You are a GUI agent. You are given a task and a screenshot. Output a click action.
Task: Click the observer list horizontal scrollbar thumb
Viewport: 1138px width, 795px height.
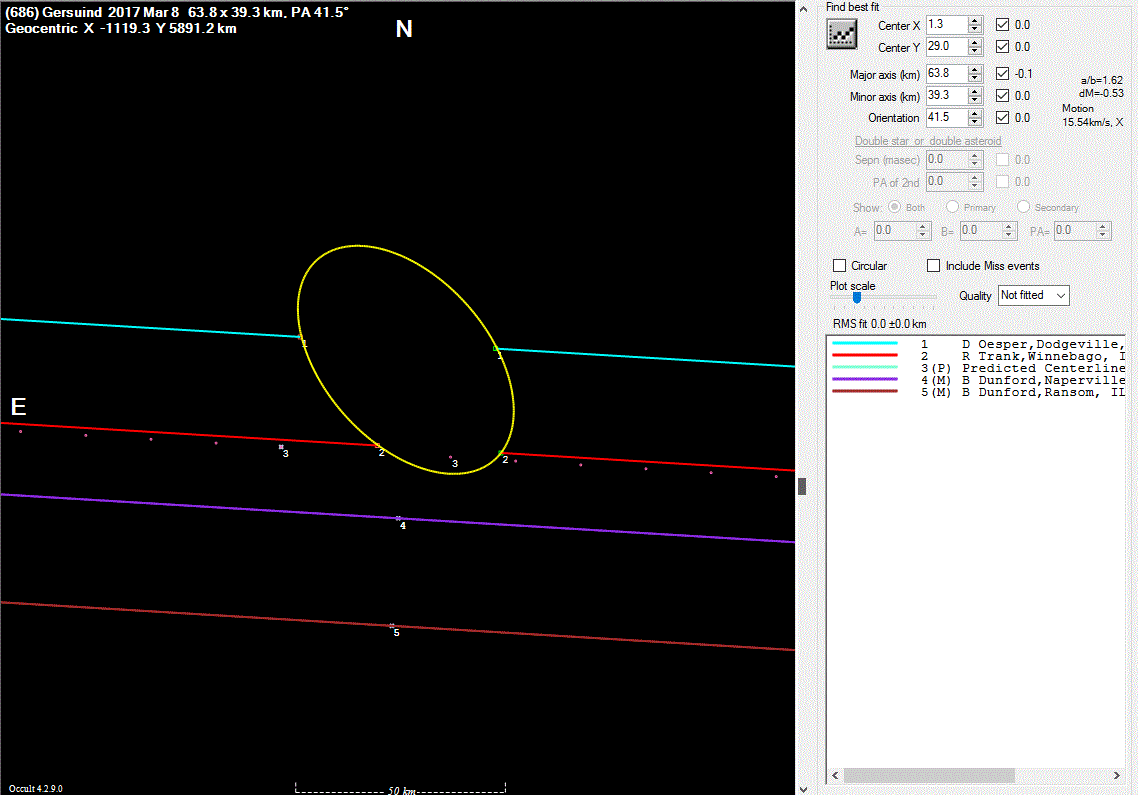[929, 775]
